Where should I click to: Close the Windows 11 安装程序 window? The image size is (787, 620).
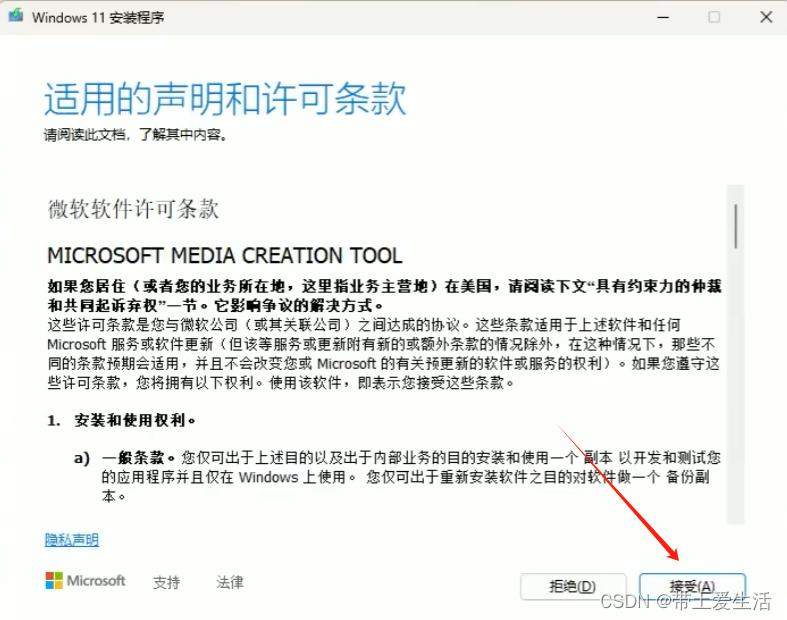766,17
